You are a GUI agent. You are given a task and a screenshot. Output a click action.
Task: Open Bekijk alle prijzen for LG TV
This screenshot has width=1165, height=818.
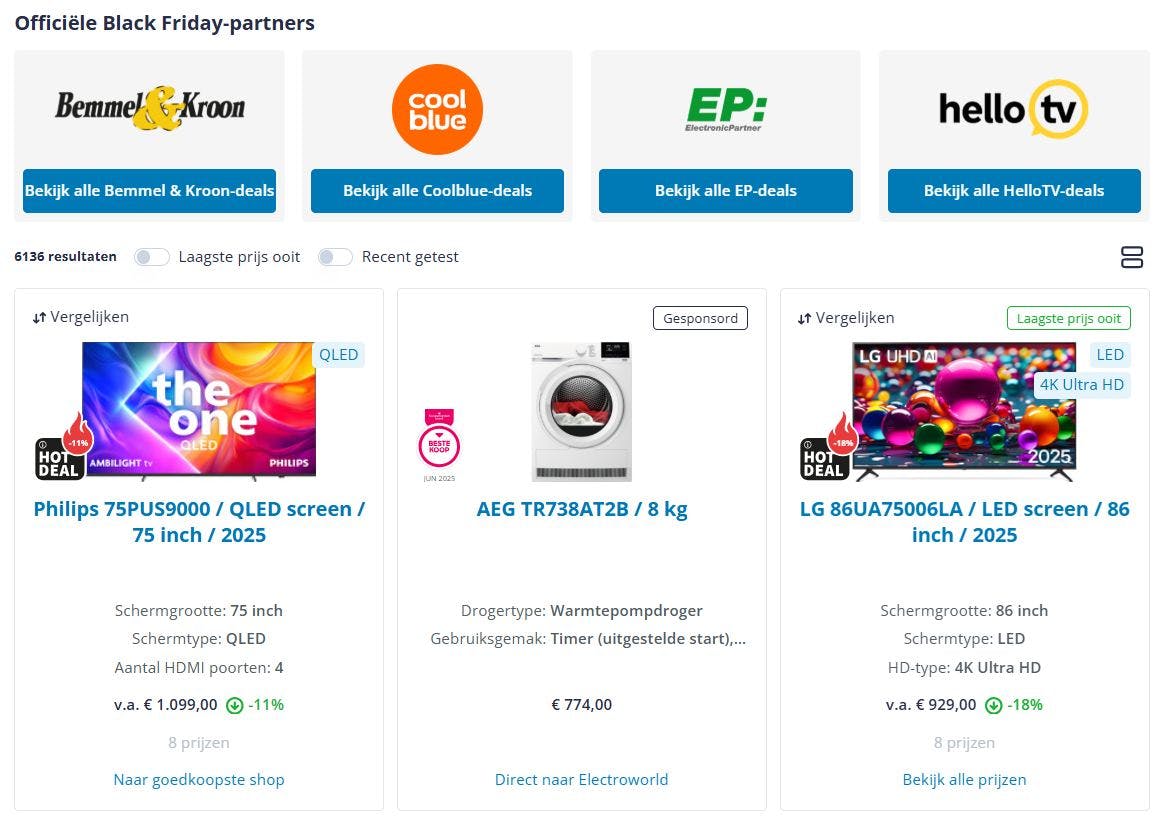[964, 780]
